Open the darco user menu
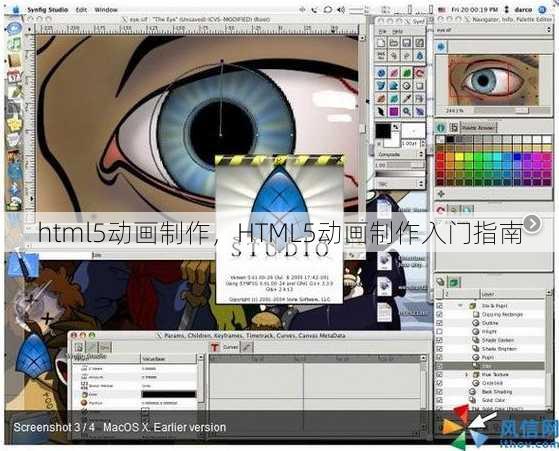Screen dimensions: 559x451 coord(523,10)
